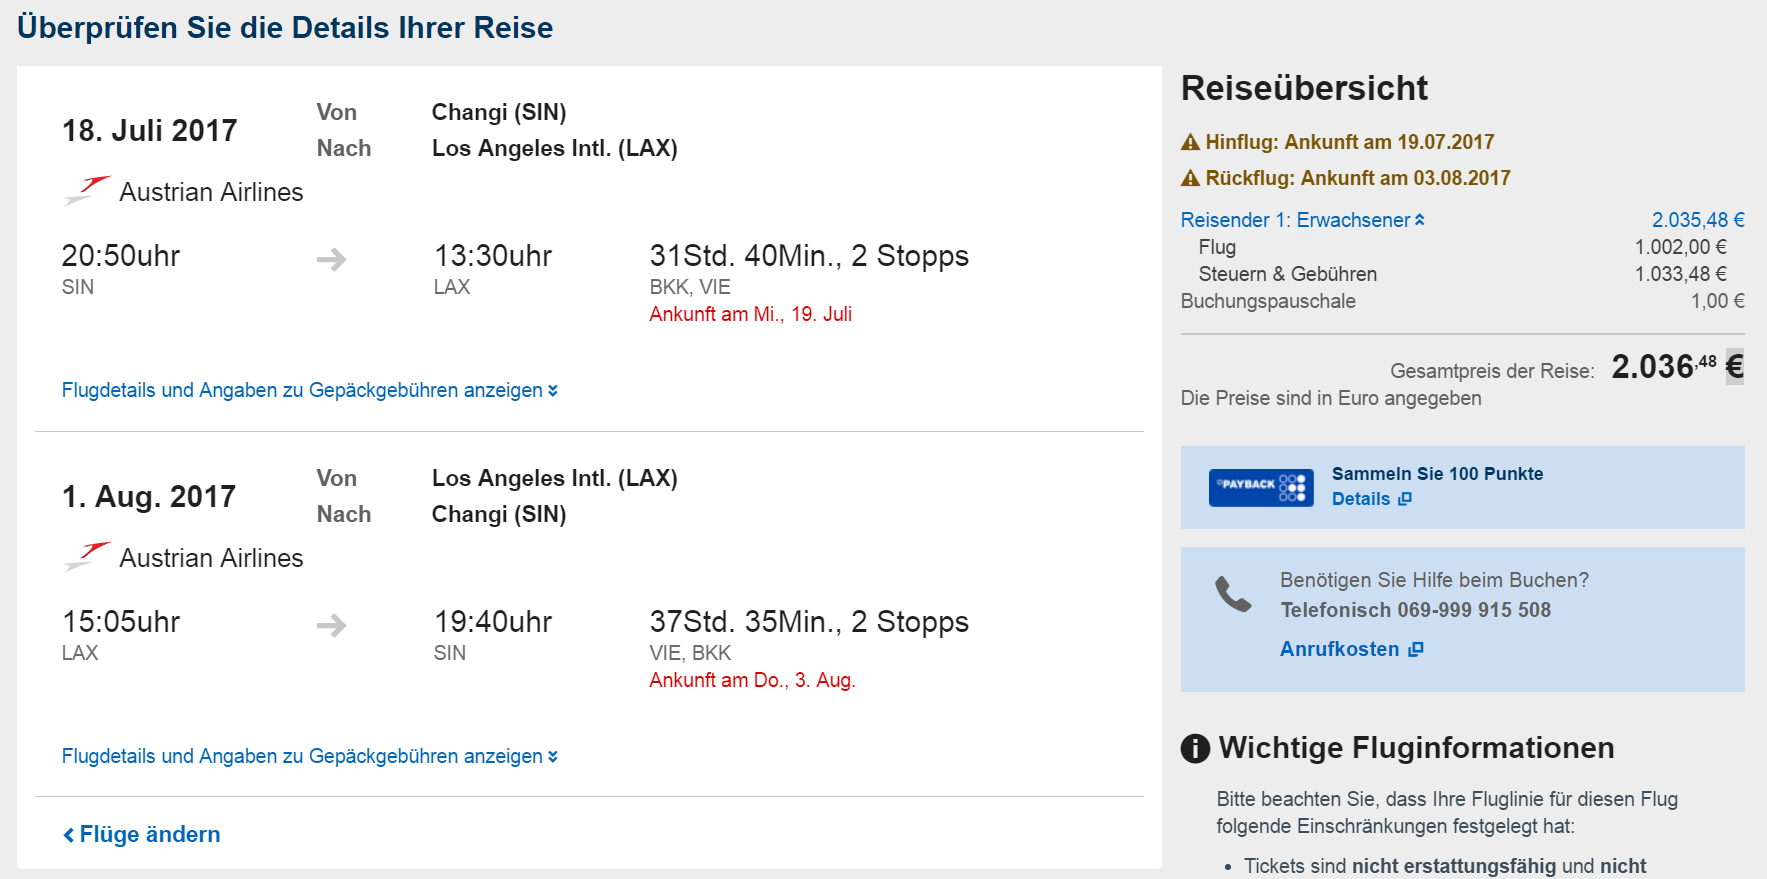The height and width of the screenshot is (879, 1767).
Task: Click the warning triangle next to Hinflug
Action: 1190,142
